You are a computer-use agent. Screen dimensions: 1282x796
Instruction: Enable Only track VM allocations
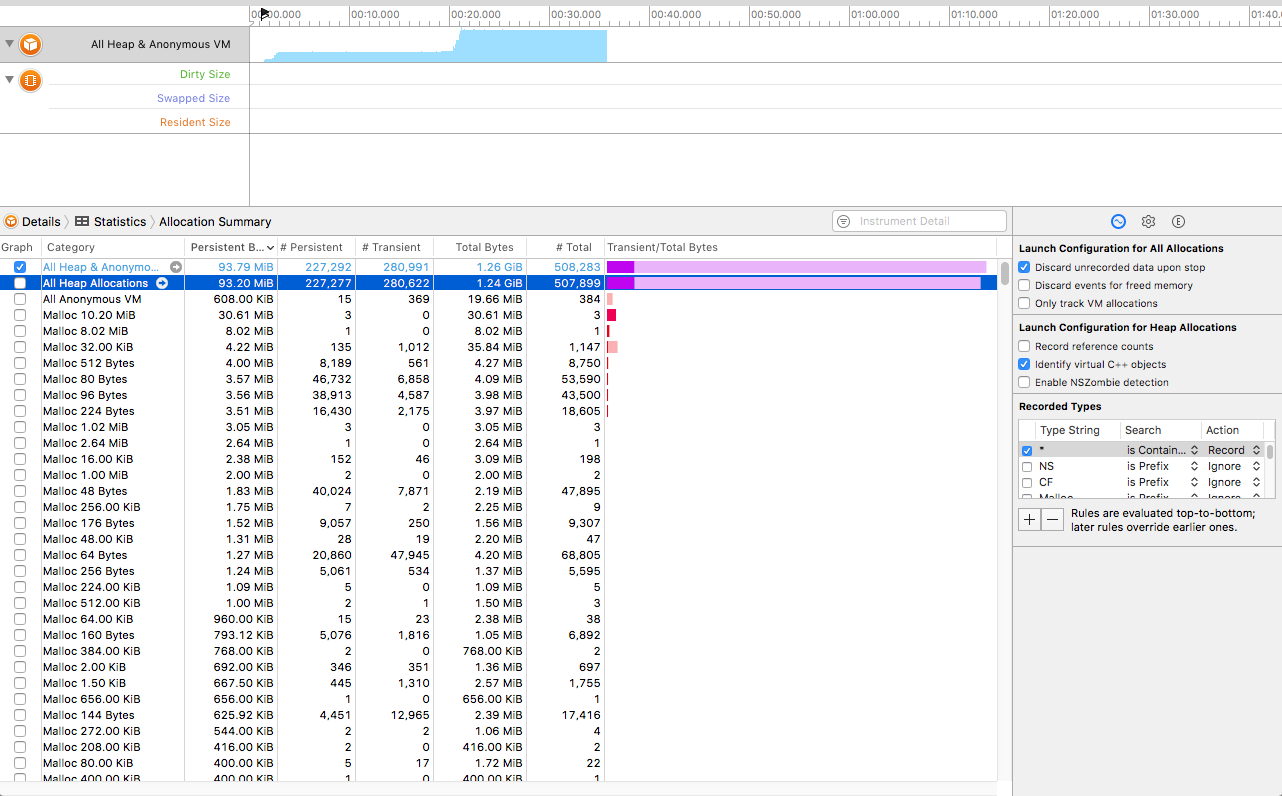1024,303
